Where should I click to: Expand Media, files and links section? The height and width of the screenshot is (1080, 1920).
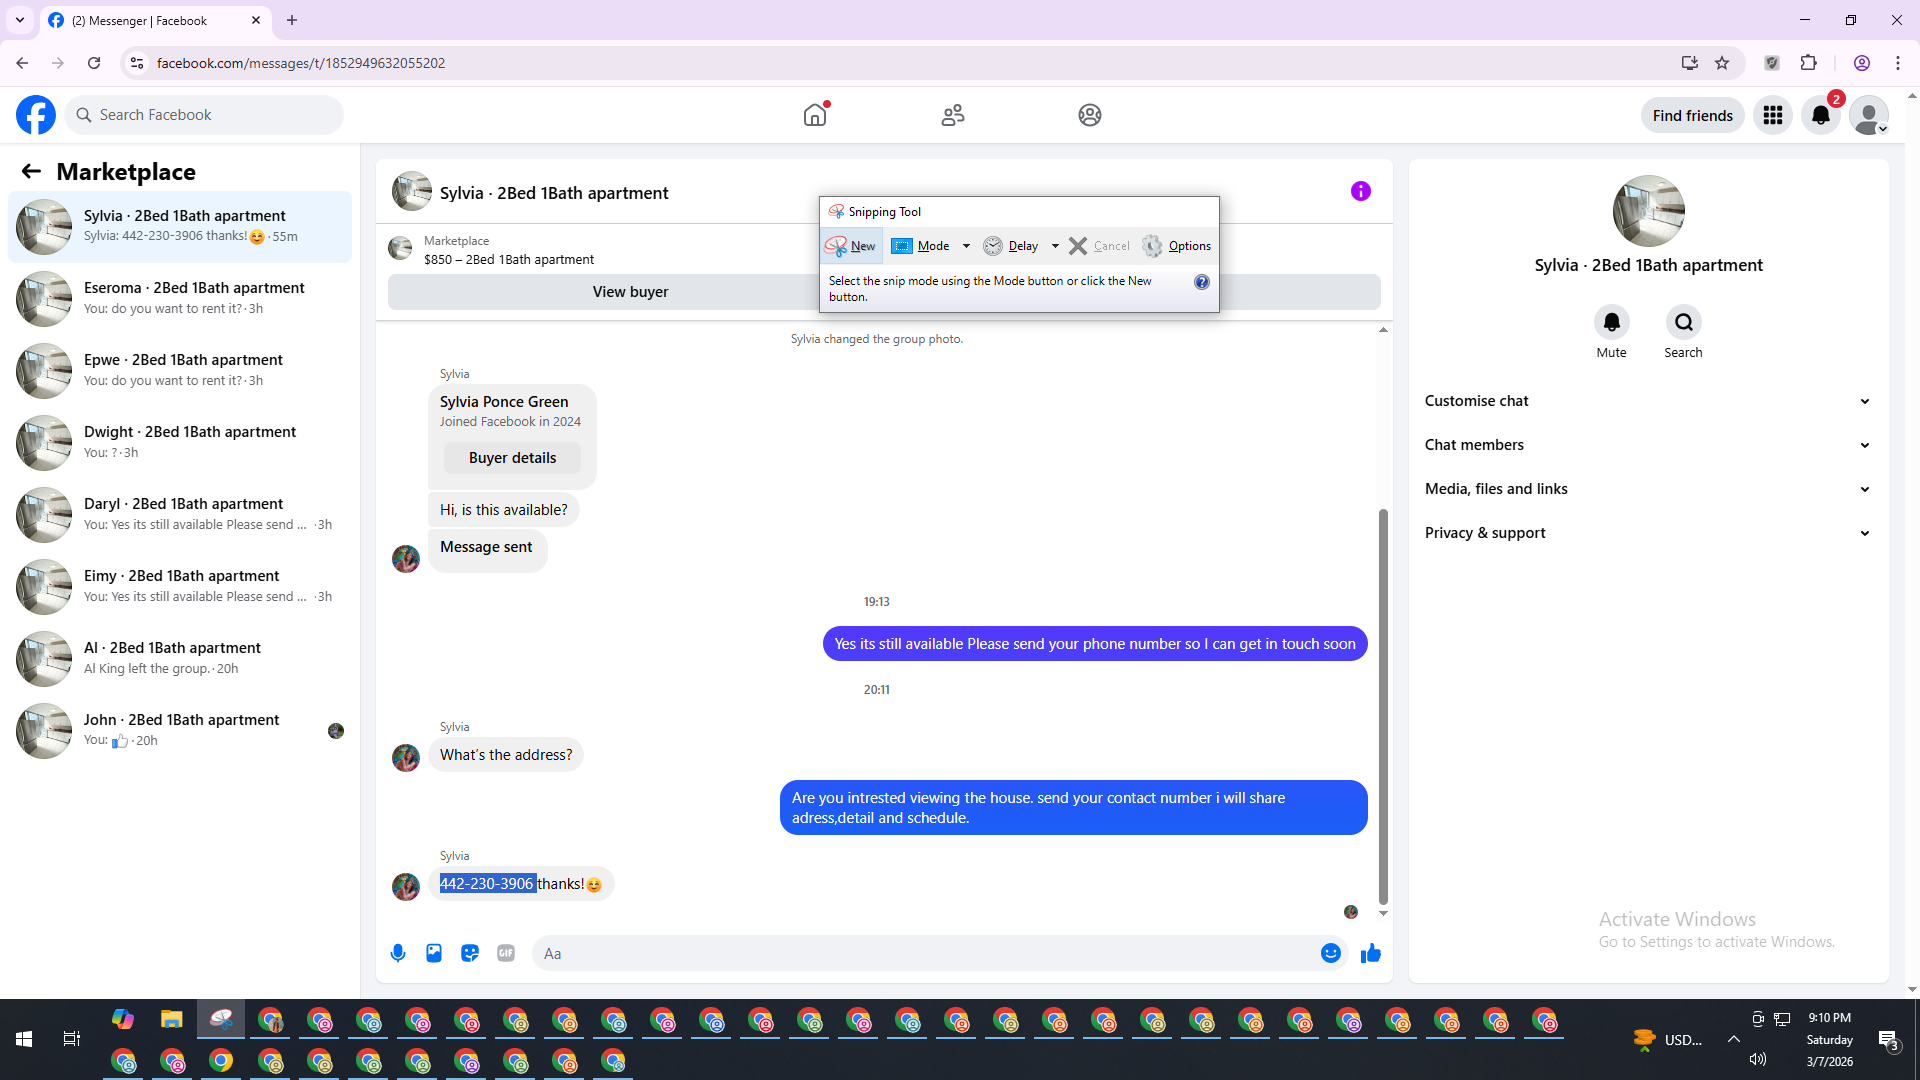1648,489
